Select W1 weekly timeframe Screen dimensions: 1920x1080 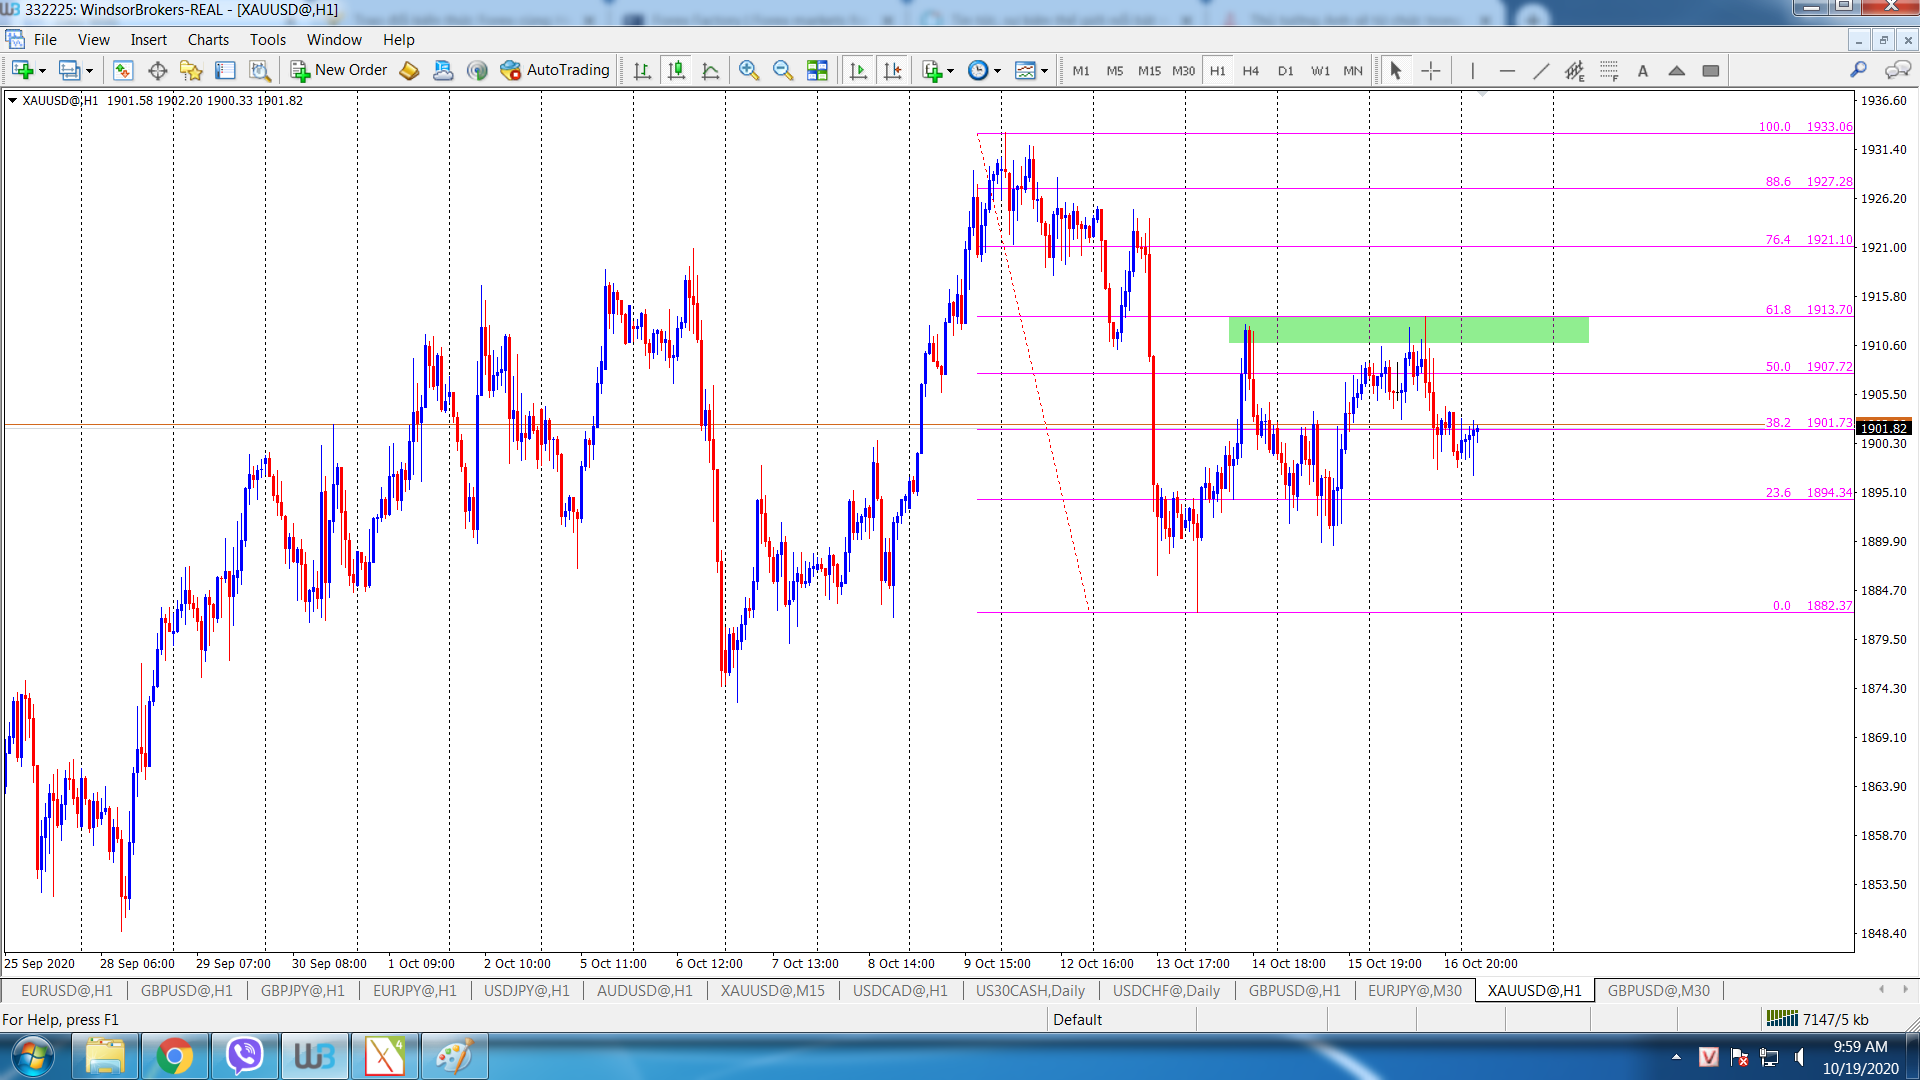[x=1320, y=71]
